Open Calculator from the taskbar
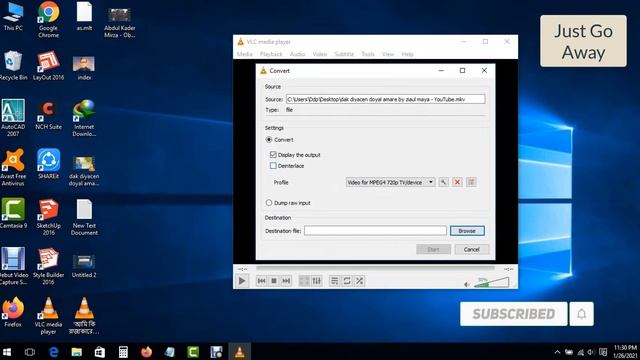The width and height of the screenshot is (640, 360). click(x=123, y=351)
